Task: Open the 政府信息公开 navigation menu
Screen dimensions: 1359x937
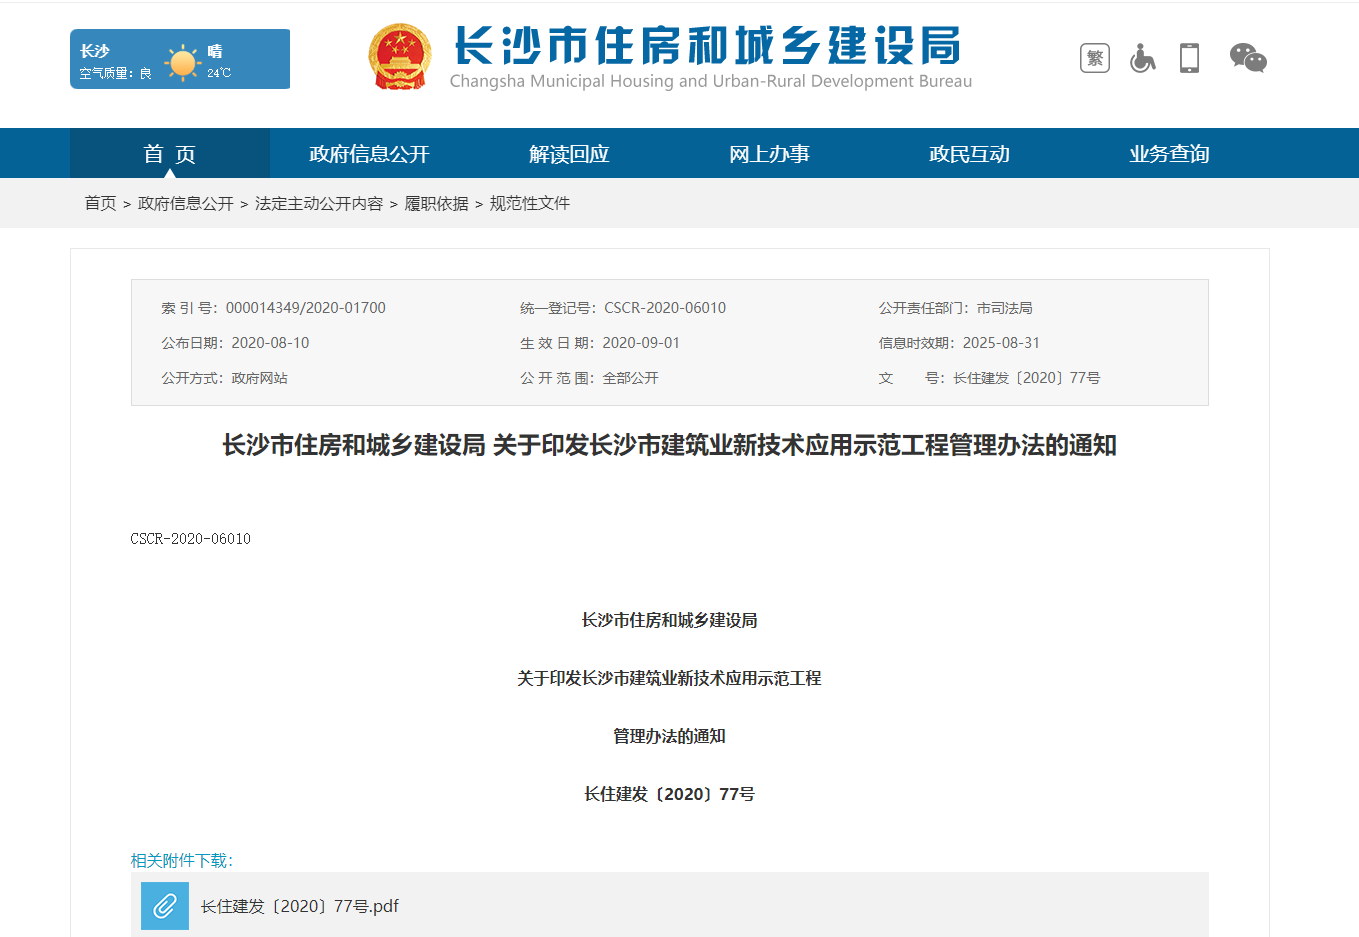Action: 369,154
